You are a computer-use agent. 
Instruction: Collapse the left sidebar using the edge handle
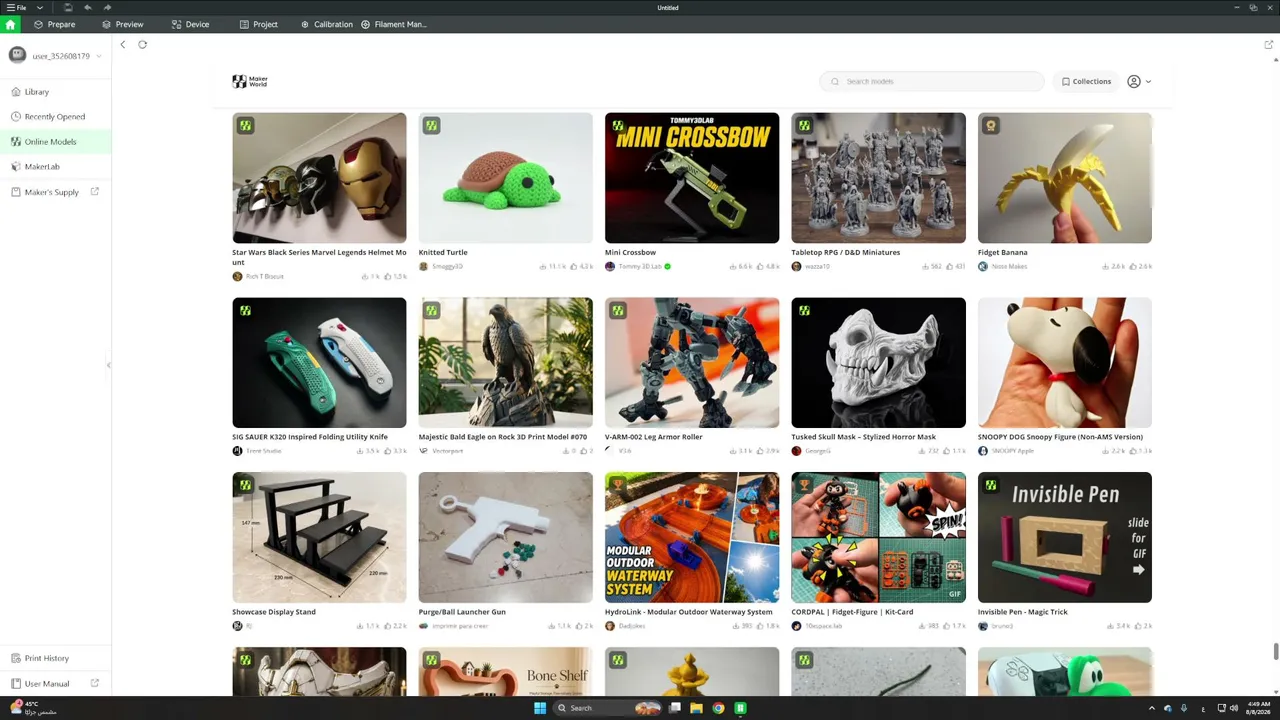point(108,365)
